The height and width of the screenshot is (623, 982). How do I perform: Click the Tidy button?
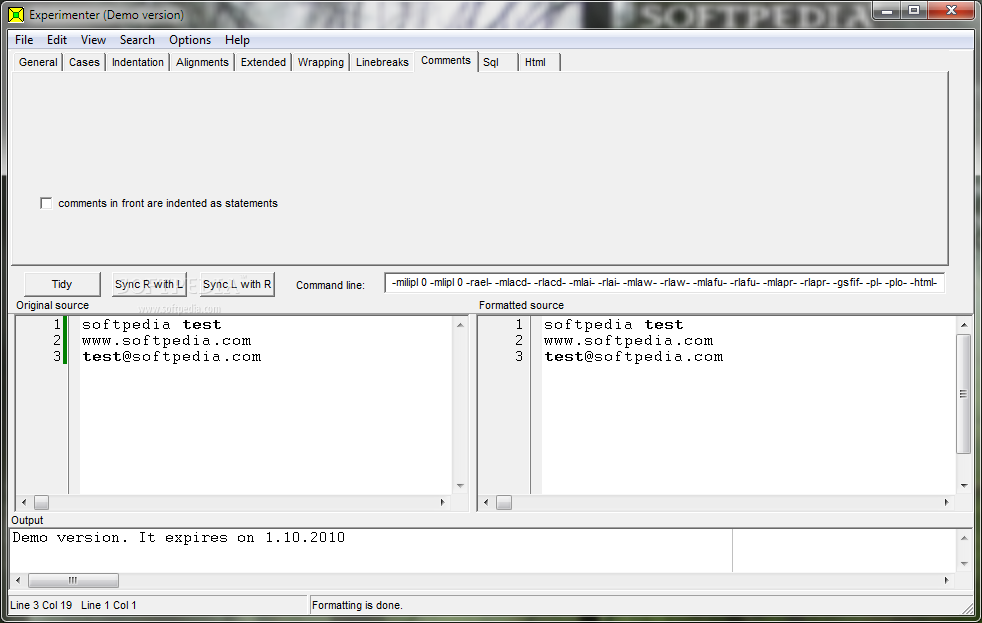(x=62, y=284)
